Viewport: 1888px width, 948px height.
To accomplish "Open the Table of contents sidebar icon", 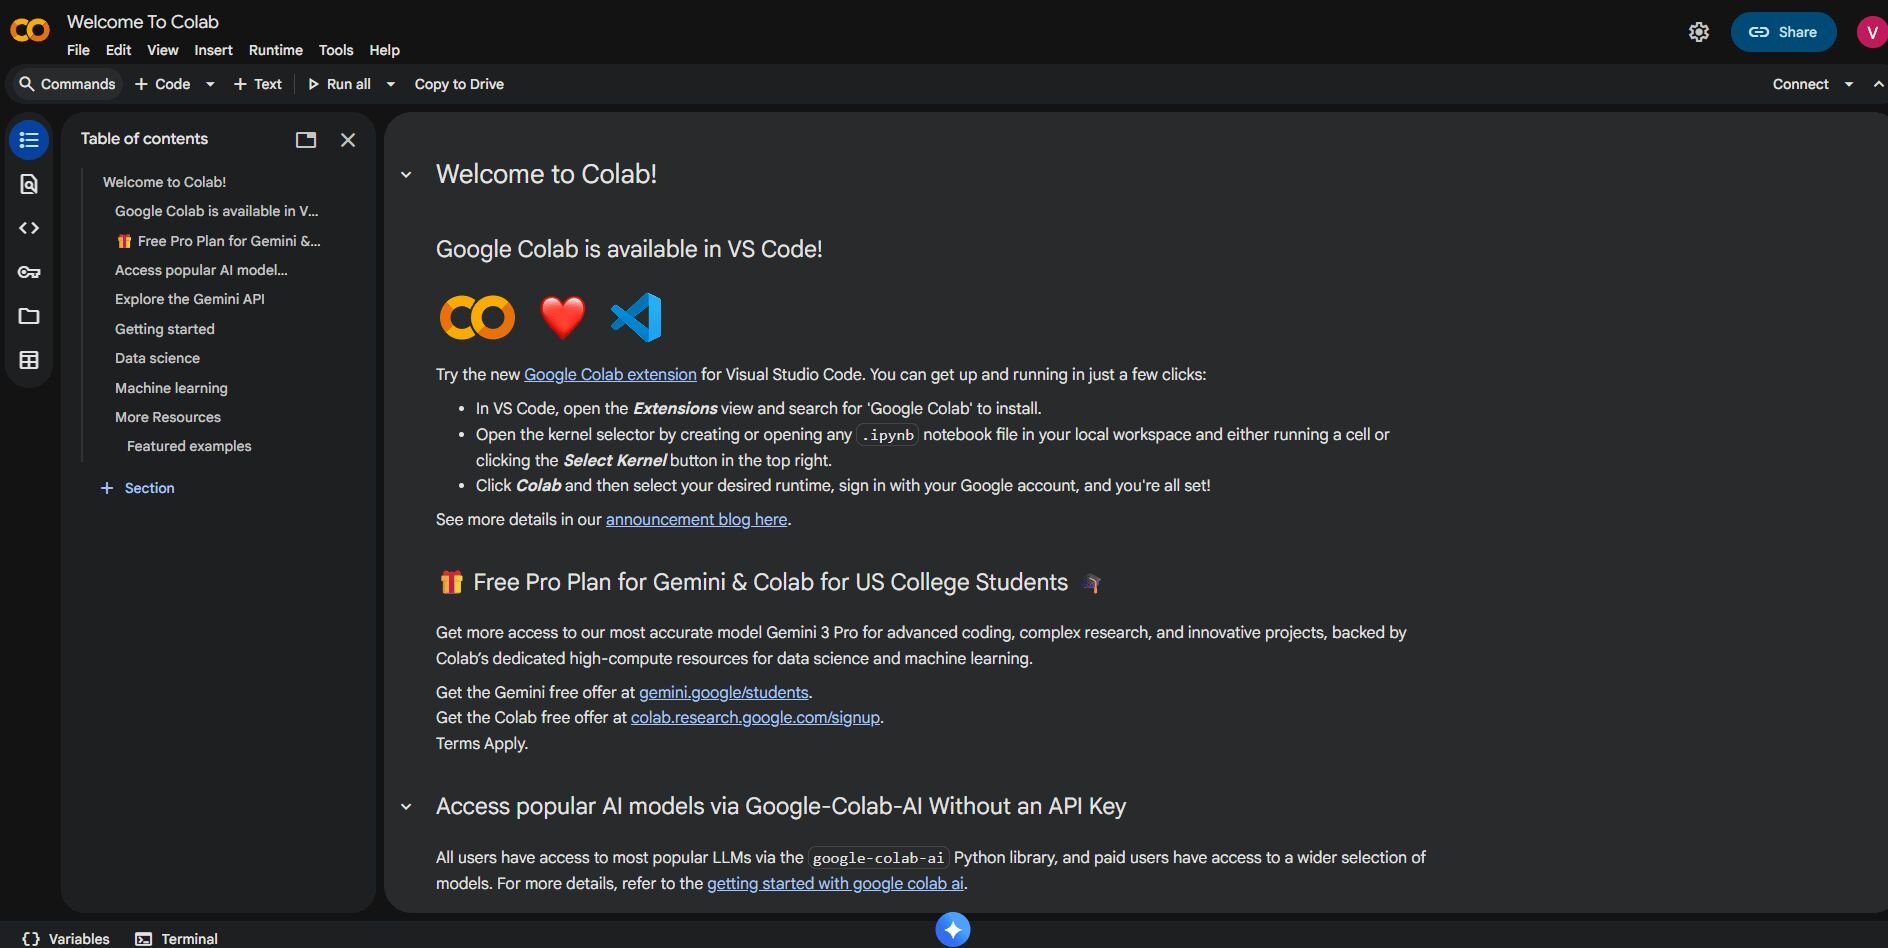I will 29,140.
